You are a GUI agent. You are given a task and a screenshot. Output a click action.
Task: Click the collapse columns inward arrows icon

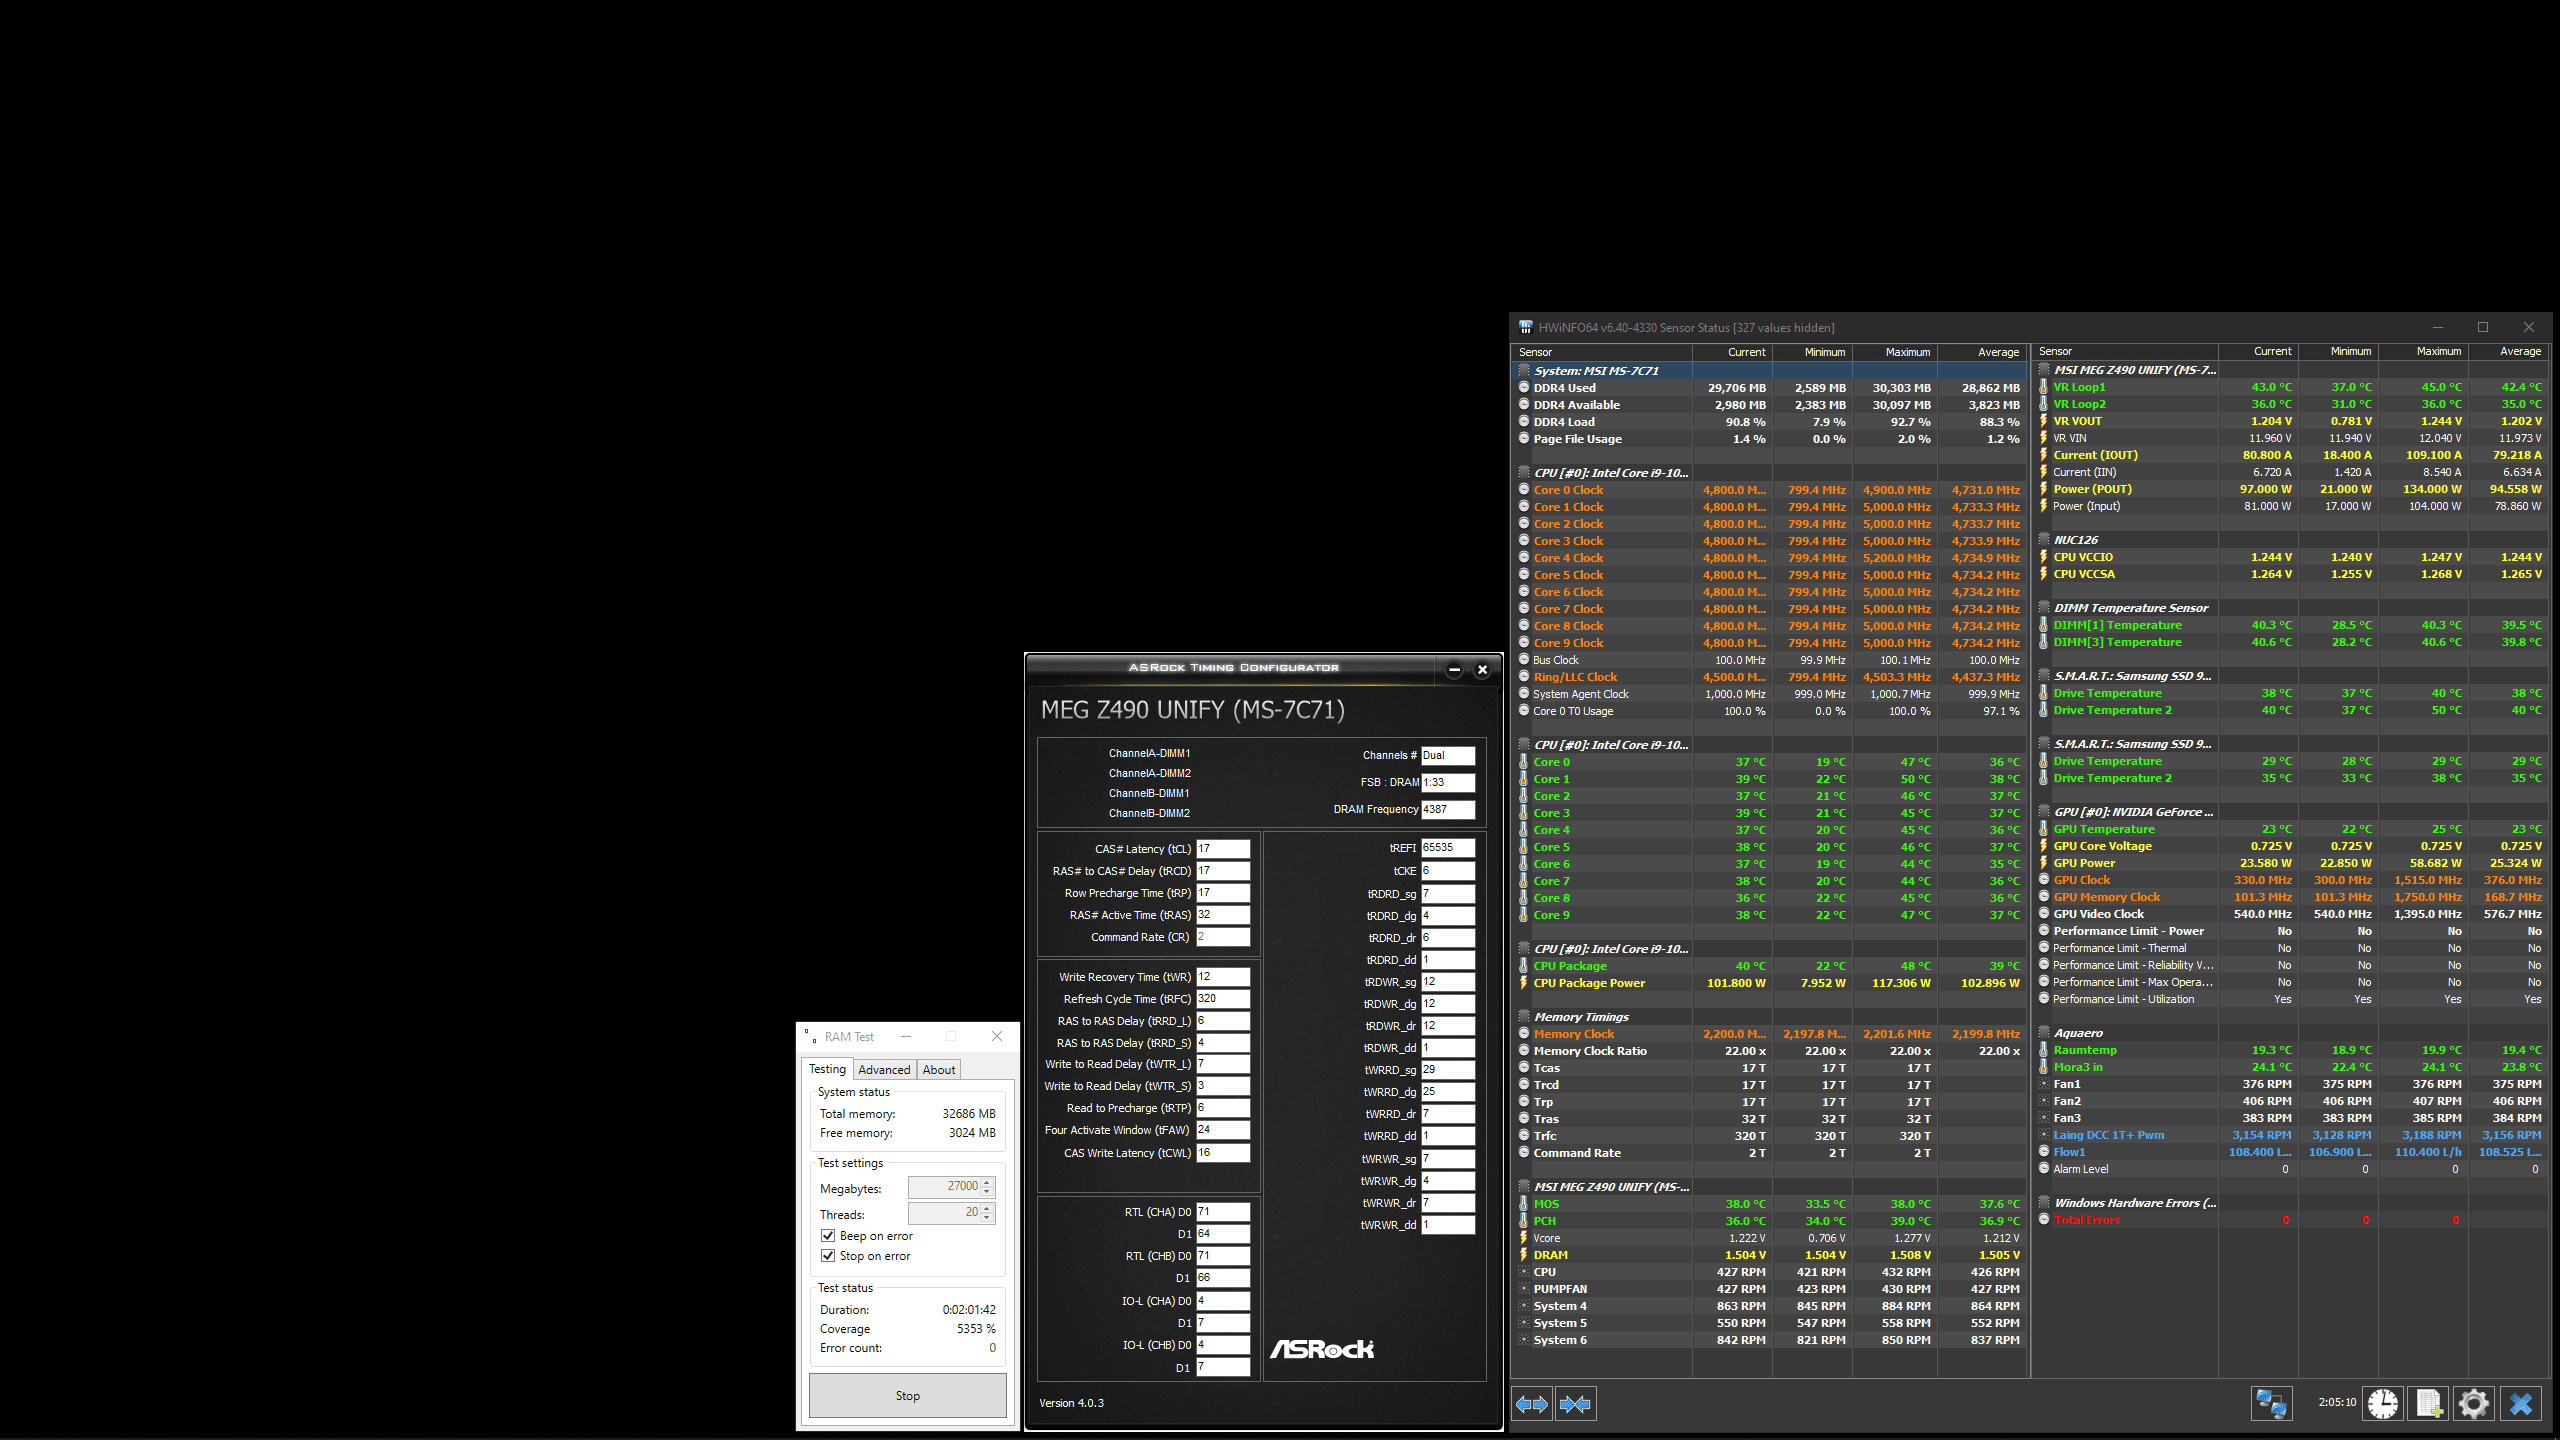pyautogui.click(x=1575, y=1404)
